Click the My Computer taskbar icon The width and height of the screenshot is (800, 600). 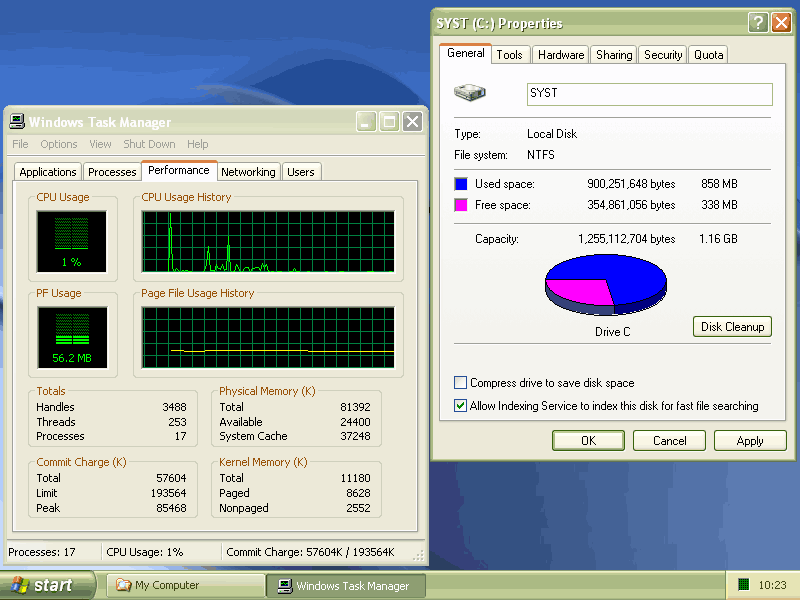[123, 585]
